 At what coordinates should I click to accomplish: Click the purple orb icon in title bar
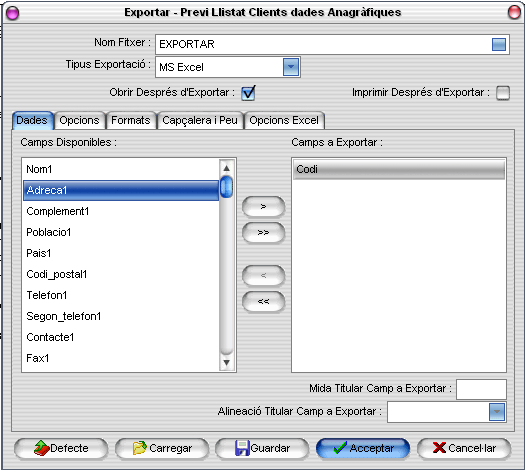pyautogui.click(x=12, y=13)
